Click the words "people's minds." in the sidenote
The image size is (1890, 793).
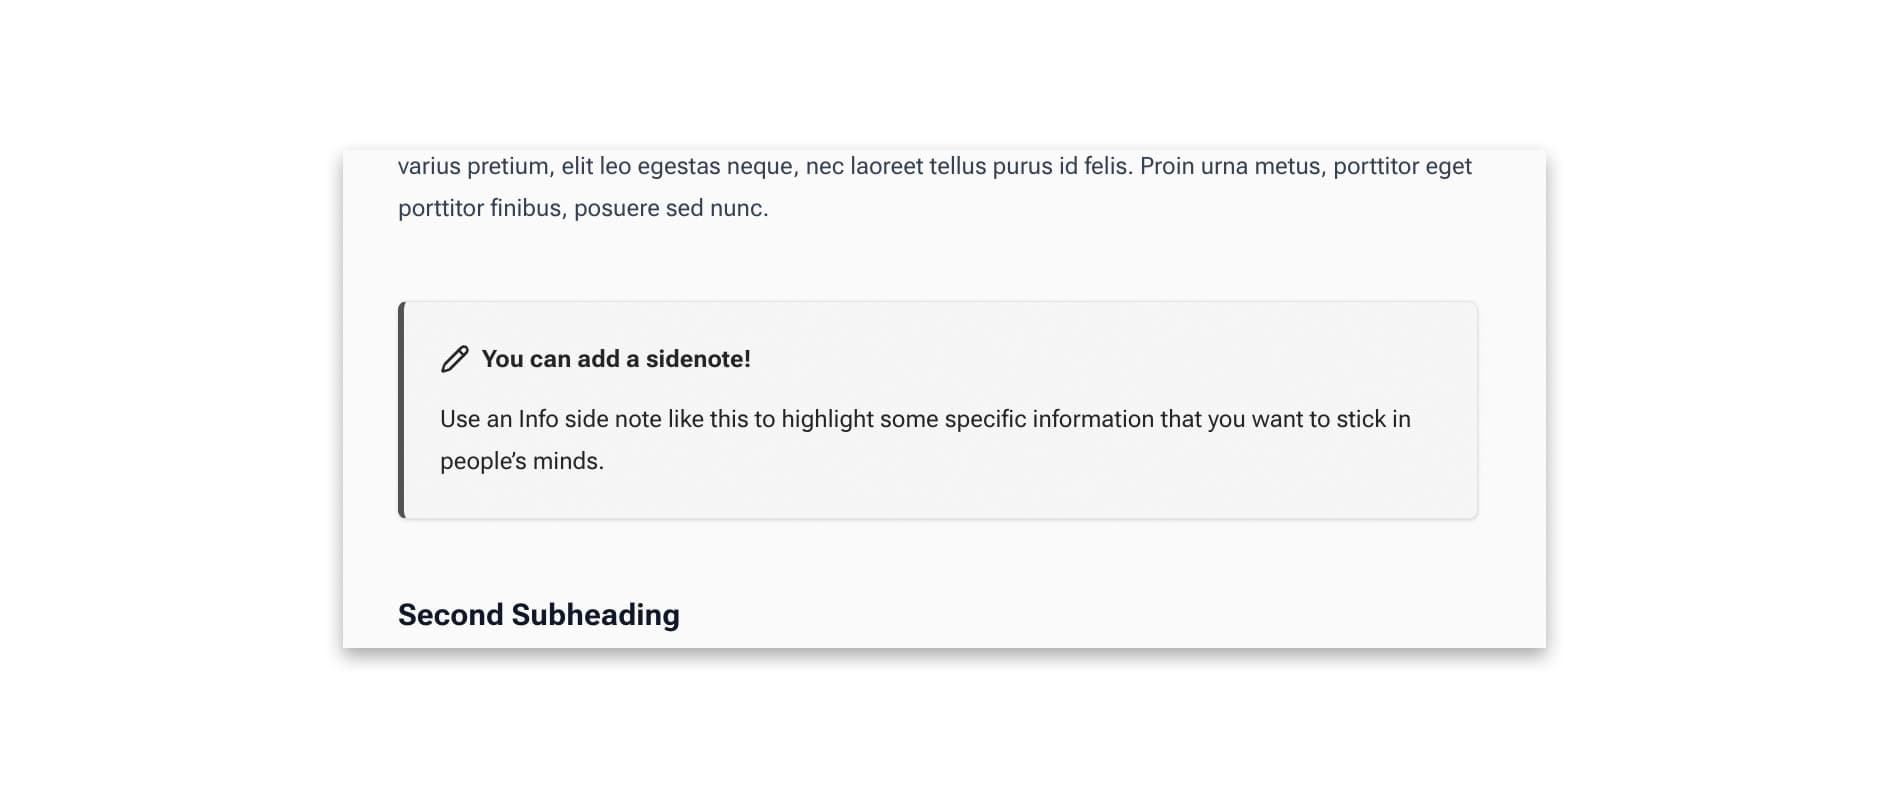pos(521,461)
